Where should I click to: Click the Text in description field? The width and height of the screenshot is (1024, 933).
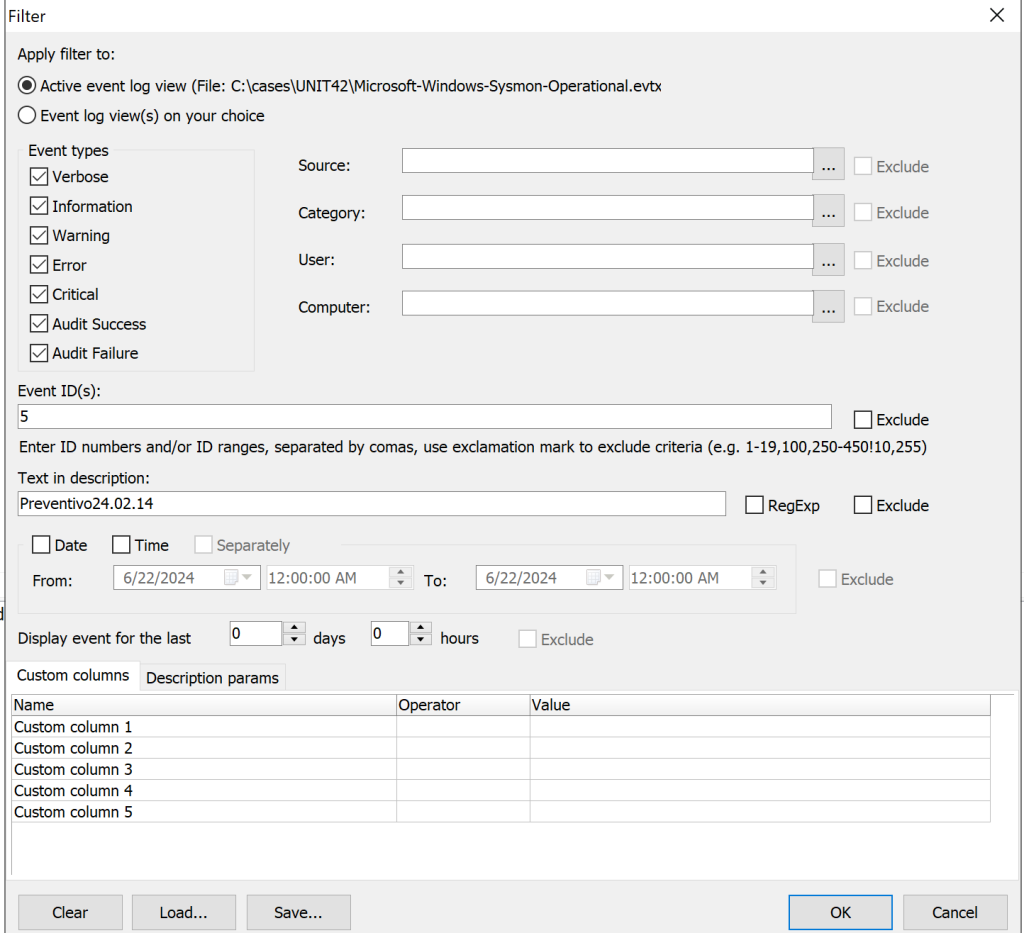coord(372,503)
